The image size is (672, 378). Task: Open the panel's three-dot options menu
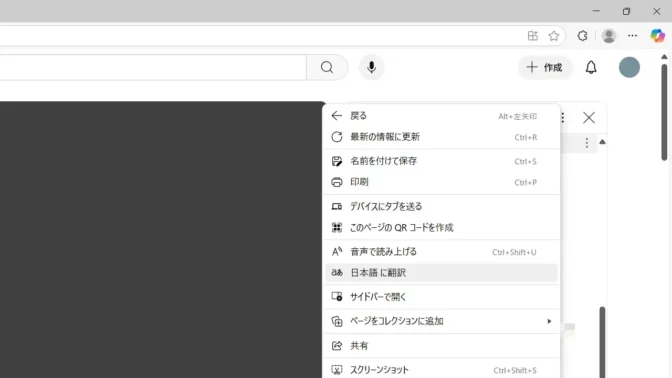pyautogui.click(x=563, y=117)
